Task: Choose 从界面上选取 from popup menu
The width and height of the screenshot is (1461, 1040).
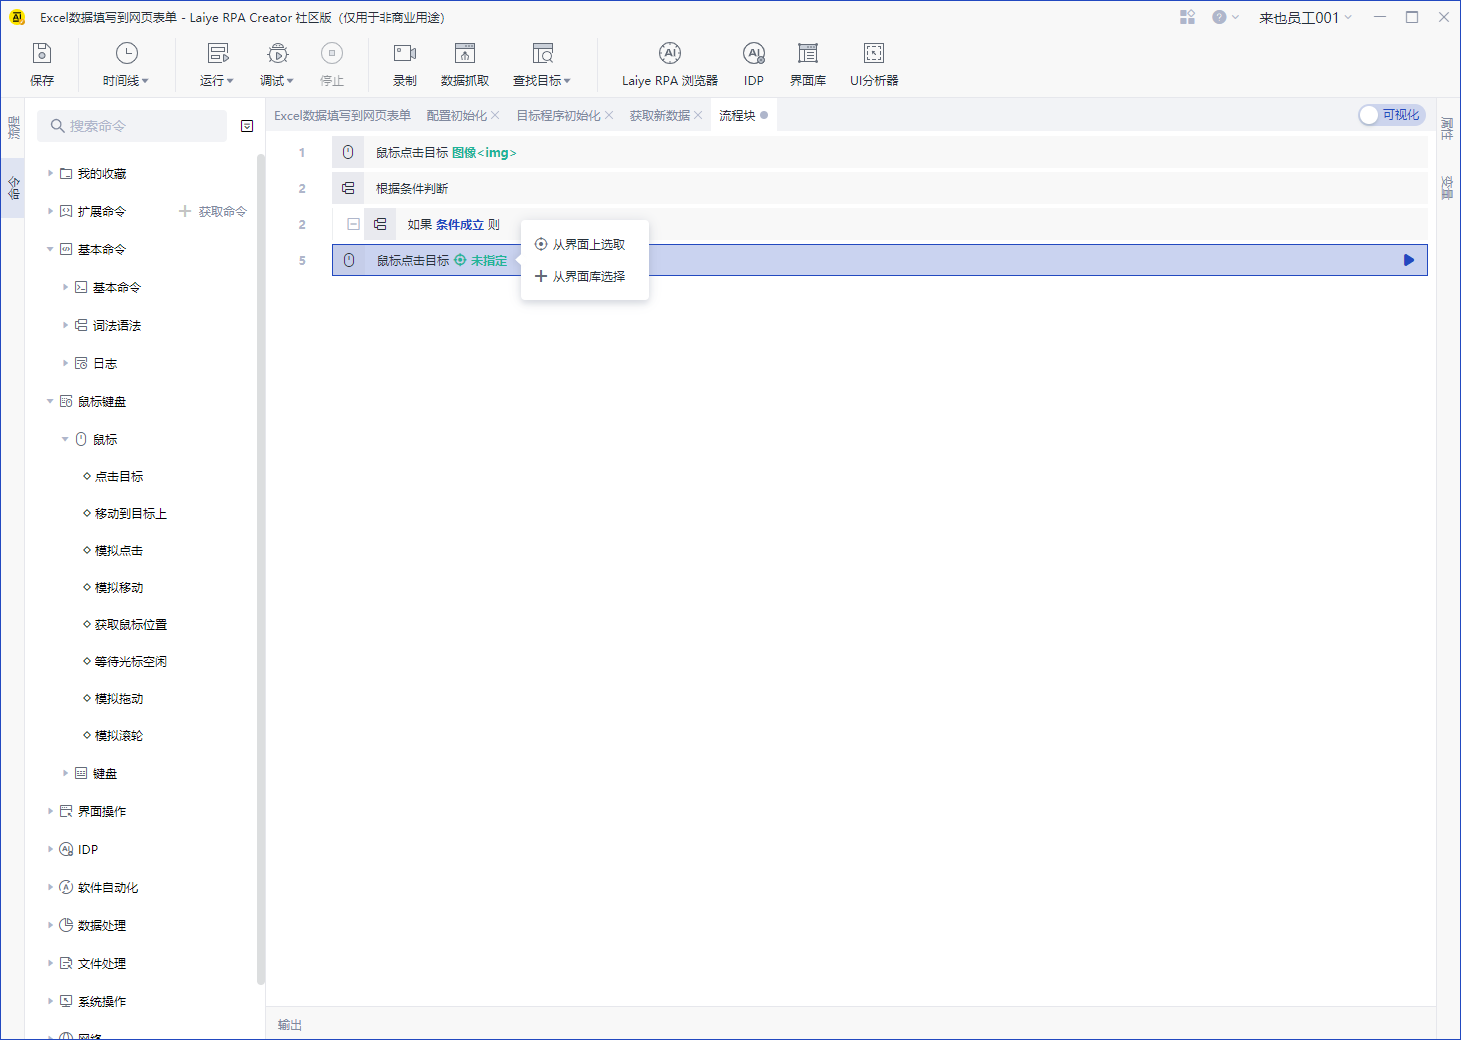Action: point(585,244)
